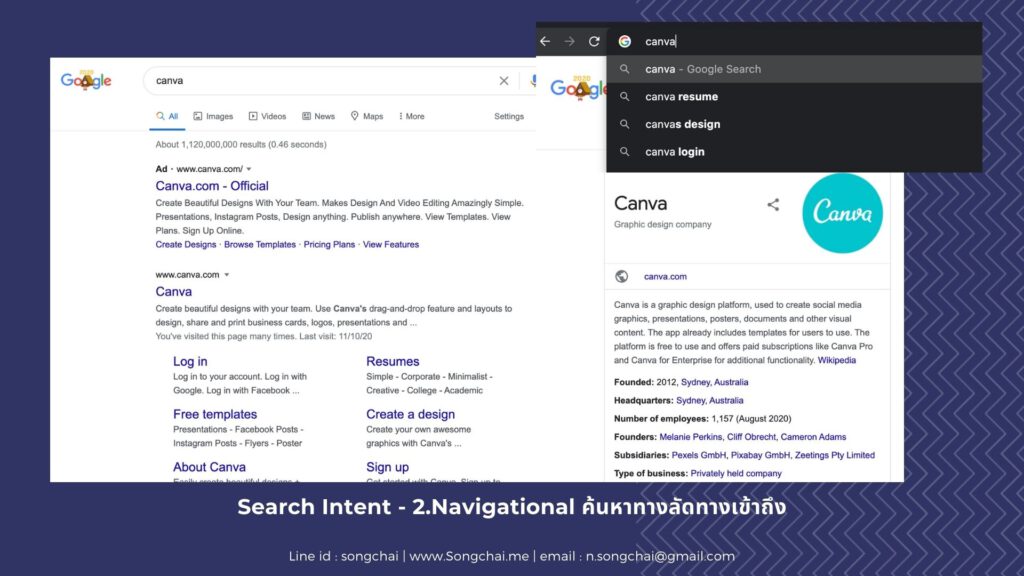
Task: Open the 'Log in' sitelink
Action: pyautogui.click(x=190, y=361)
